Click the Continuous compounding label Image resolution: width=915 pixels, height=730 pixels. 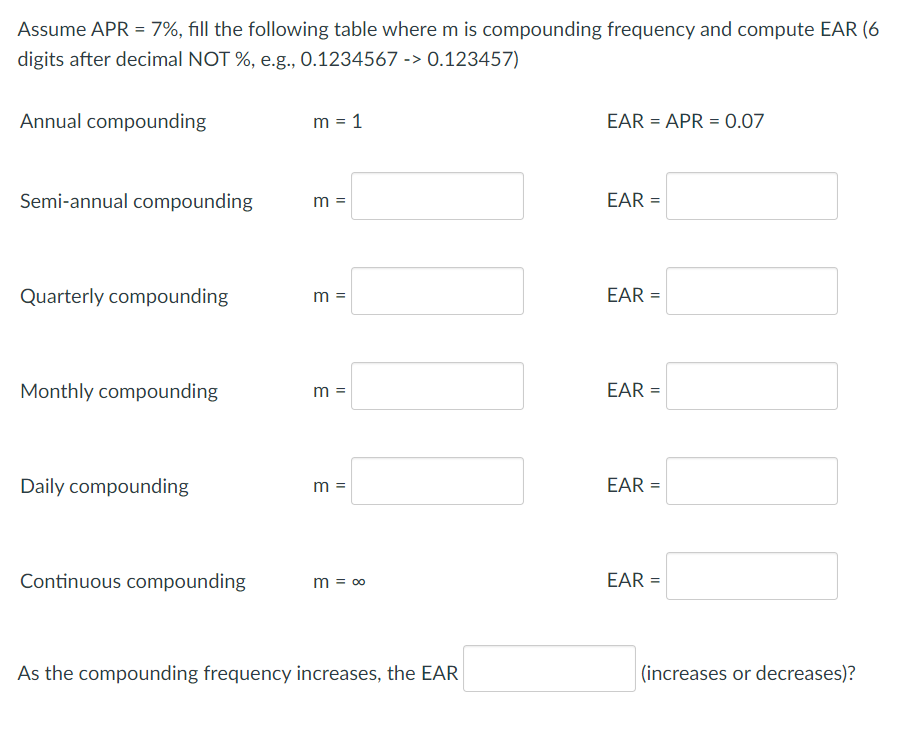pos(132,581)
